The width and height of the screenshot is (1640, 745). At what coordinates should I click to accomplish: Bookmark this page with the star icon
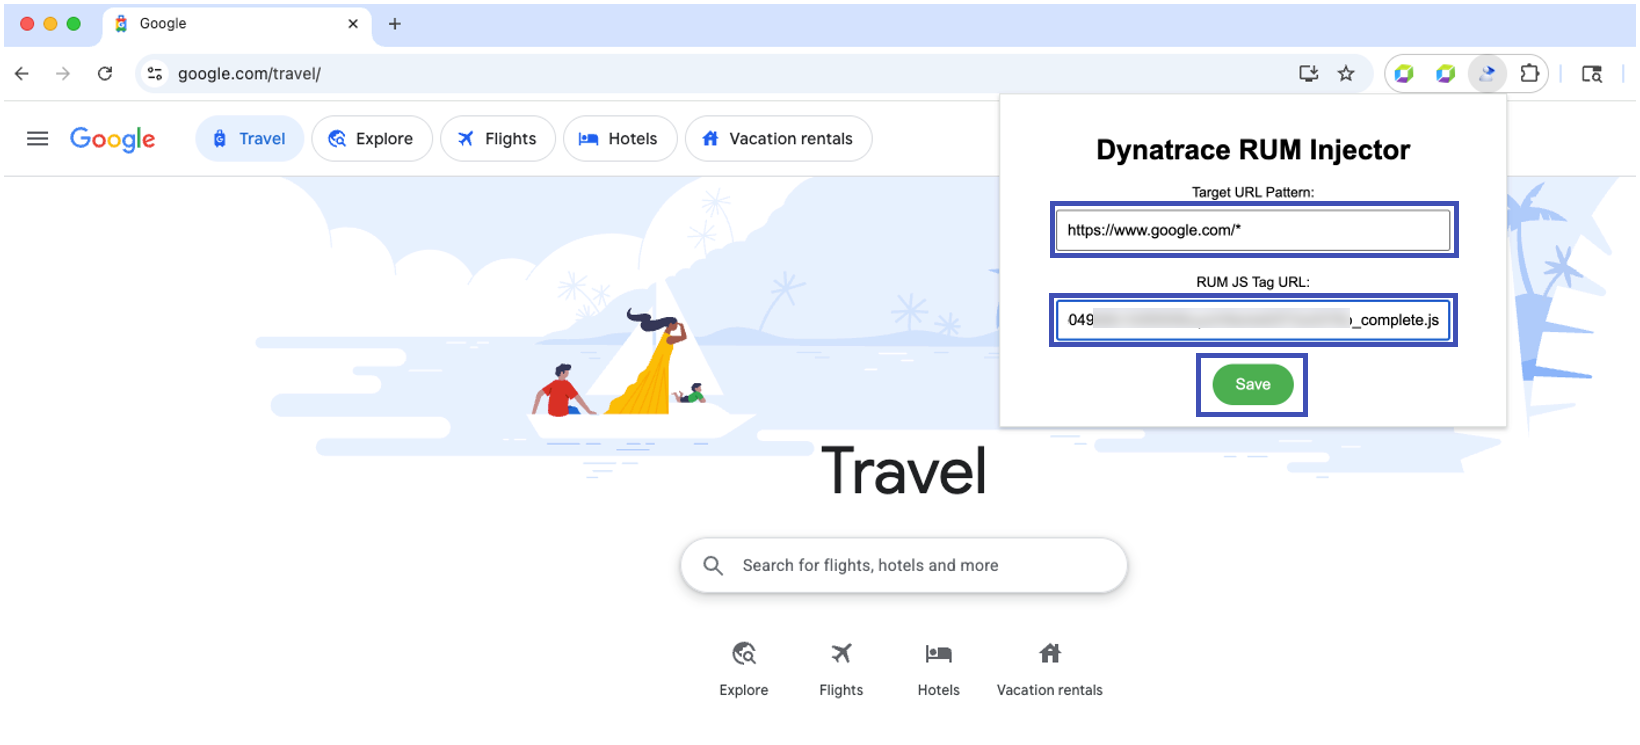point(1346,73)
